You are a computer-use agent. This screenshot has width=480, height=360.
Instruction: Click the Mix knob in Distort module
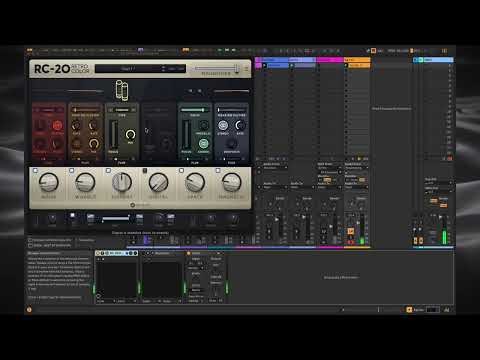130,135
